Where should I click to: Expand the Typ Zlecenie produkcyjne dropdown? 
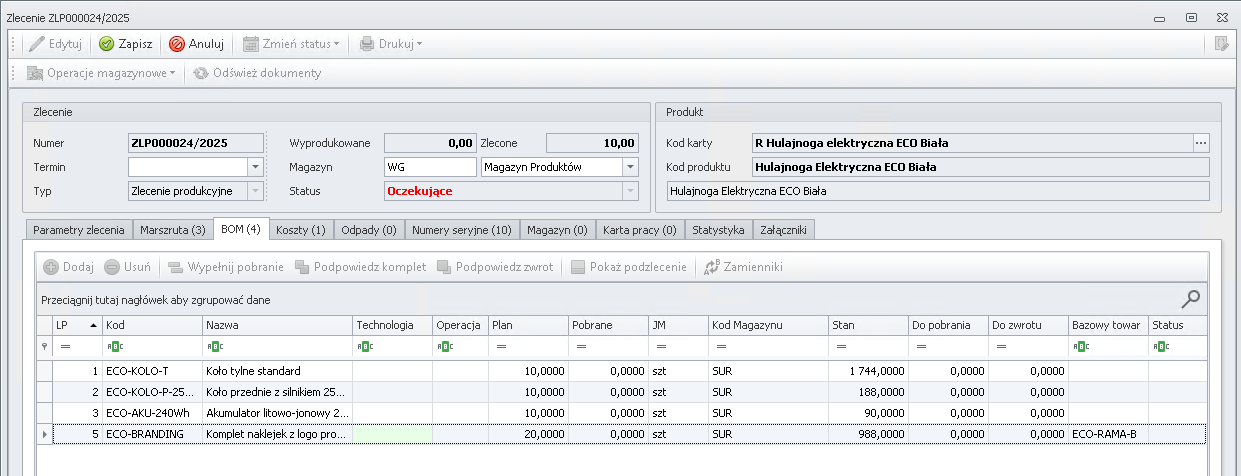point(255,191)
